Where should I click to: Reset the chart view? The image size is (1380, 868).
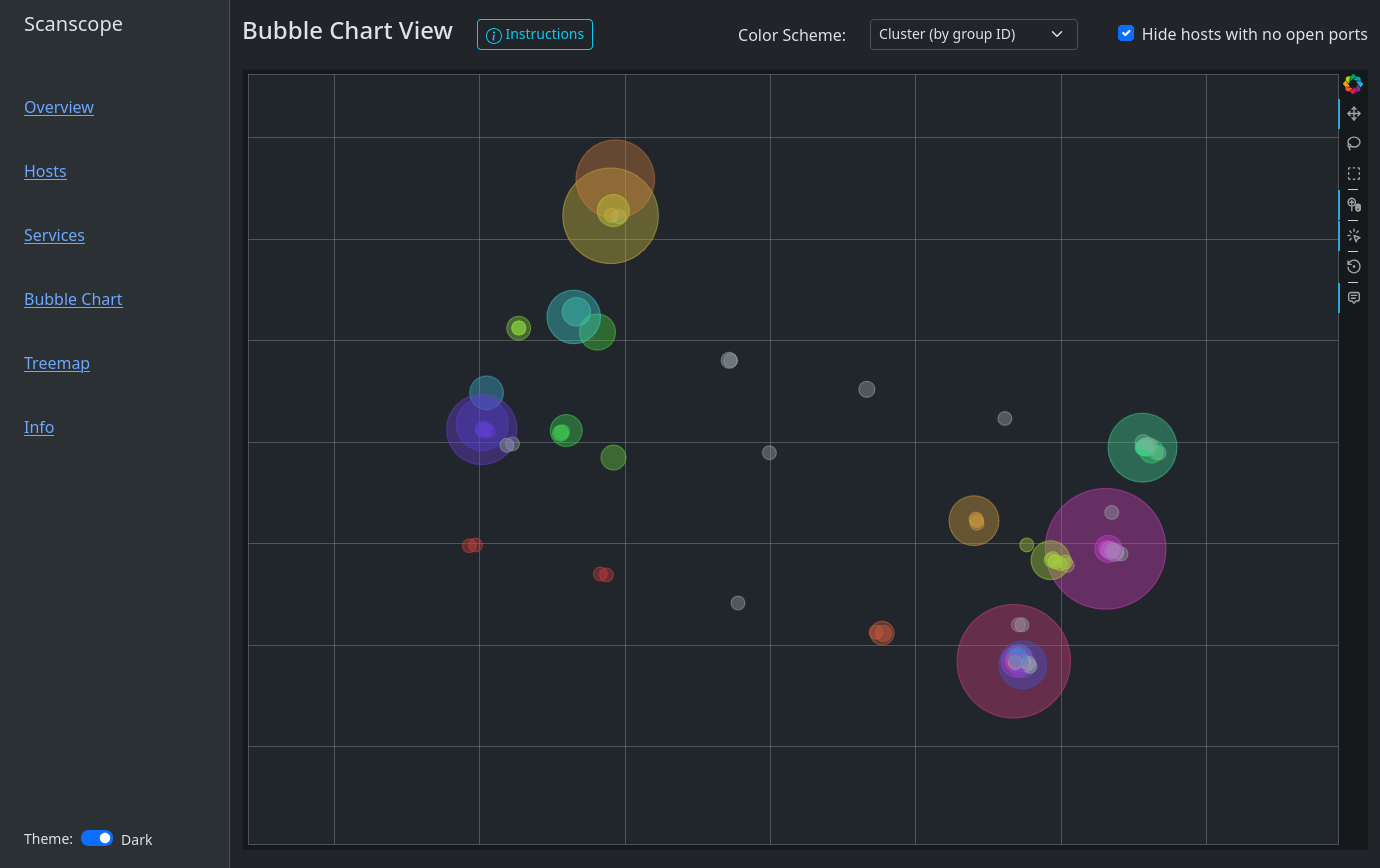(x=1353, y=266)
